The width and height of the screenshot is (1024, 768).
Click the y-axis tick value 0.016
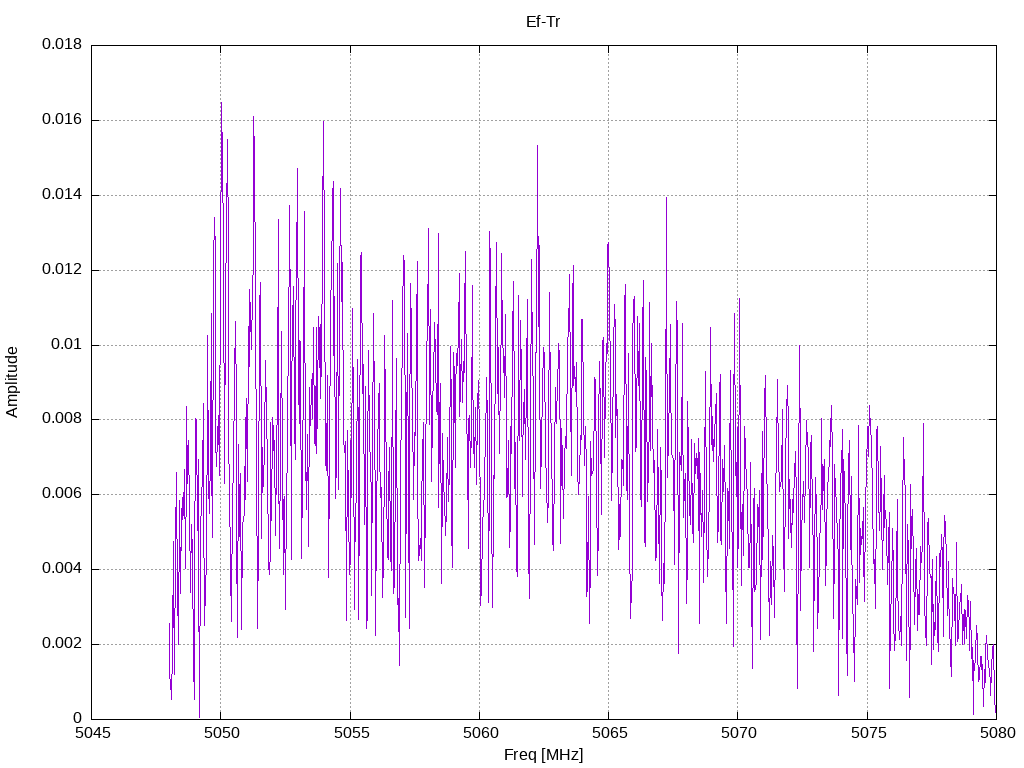tap(62, 120)
